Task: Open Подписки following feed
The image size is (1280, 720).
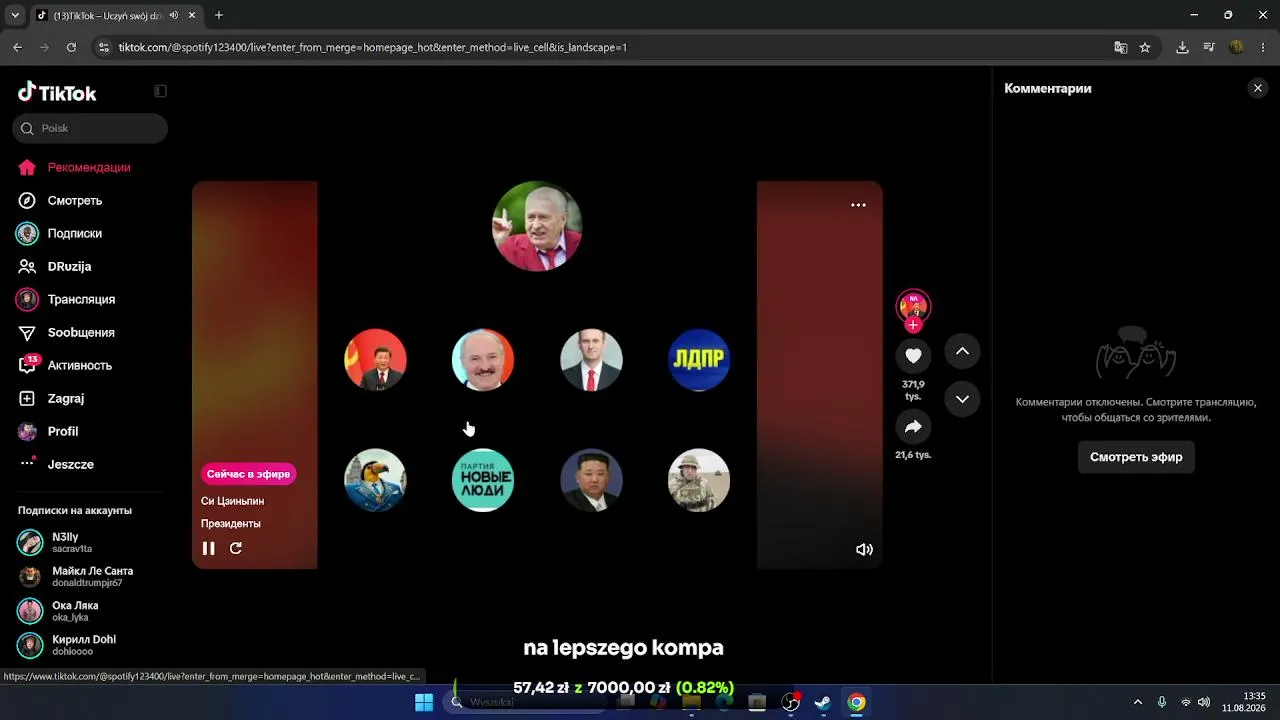Action: pos(75,233)
